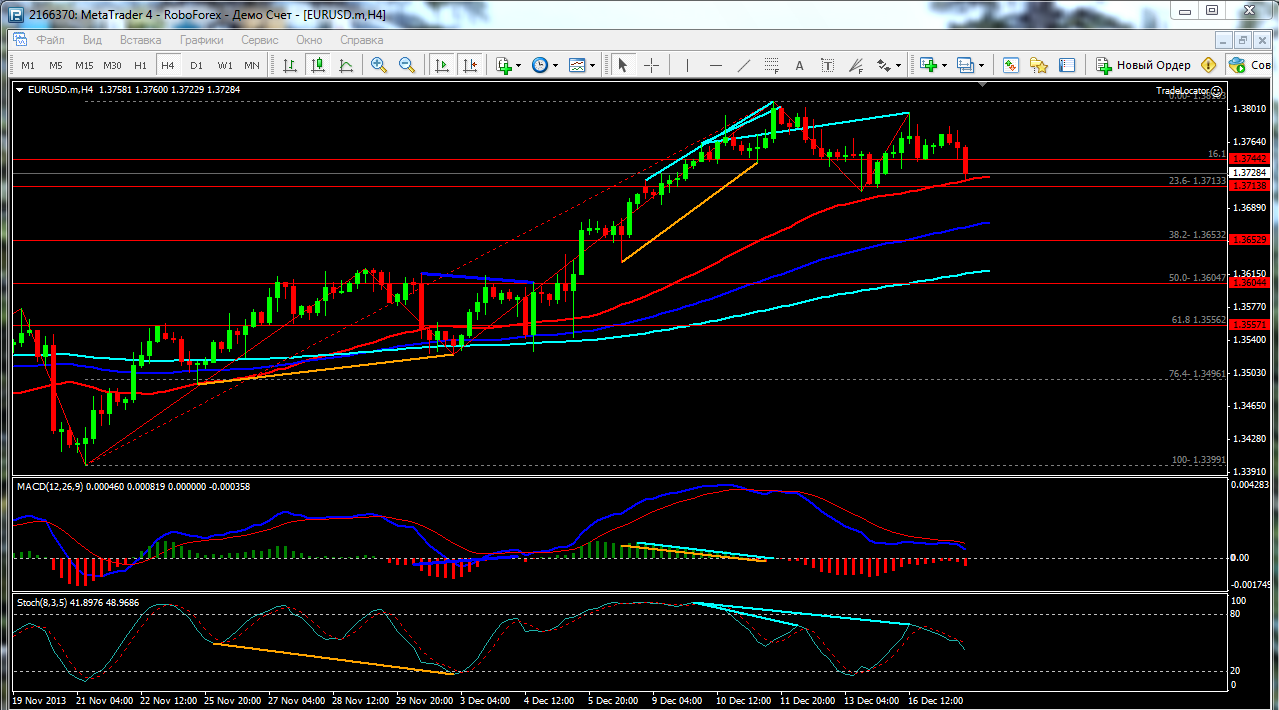Switch to M30 timeframe
Image resolution: width=1279 pixels, height=710 pixels.
[112, 65]
